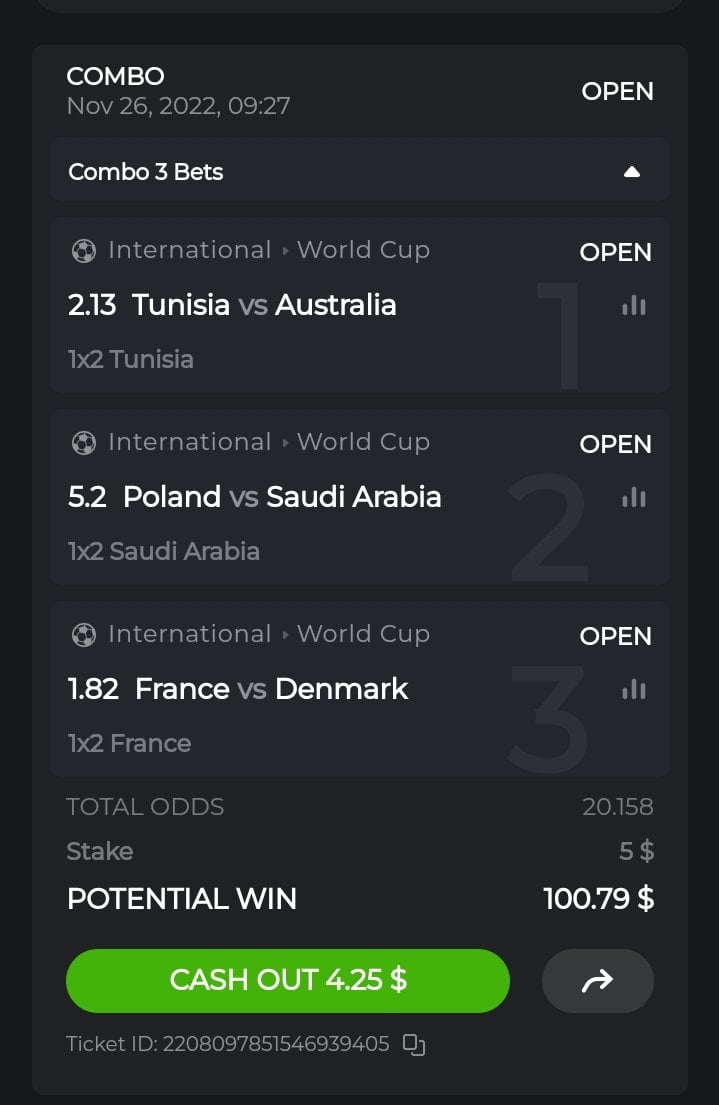
Task: Copy the ticket ID
Action: click(x=414, y=1045)
